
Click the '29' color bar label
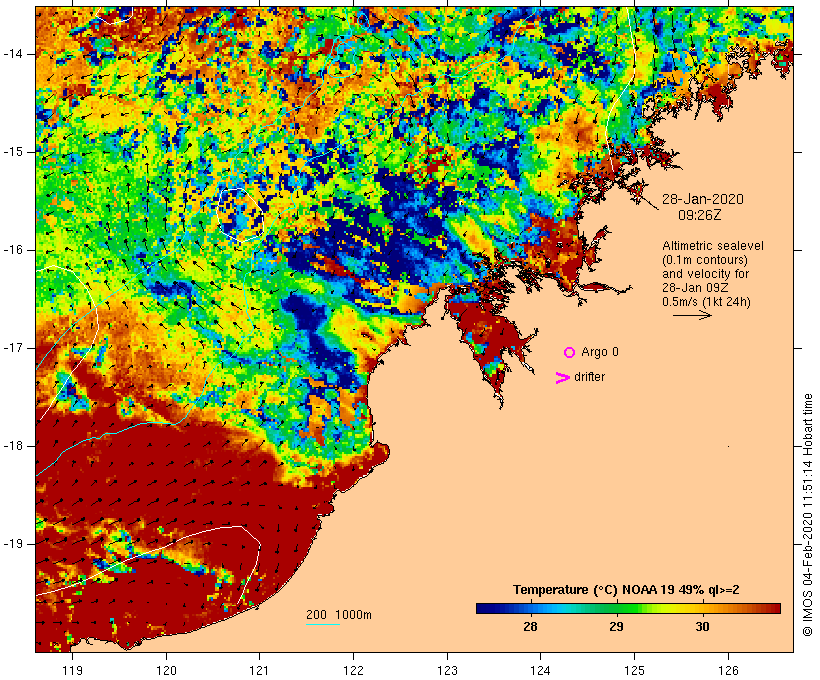point(616,626)
